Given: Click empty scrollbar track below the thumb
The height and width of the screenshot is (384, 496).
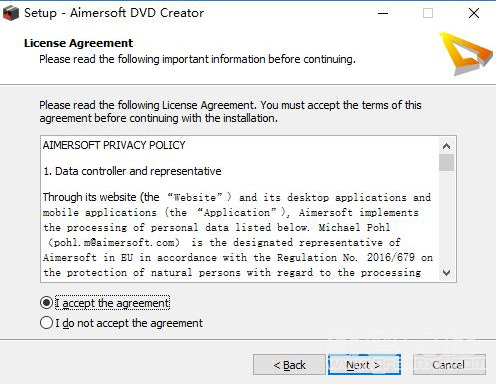Looking at the screenshot, I should click(x=446, y=218).
